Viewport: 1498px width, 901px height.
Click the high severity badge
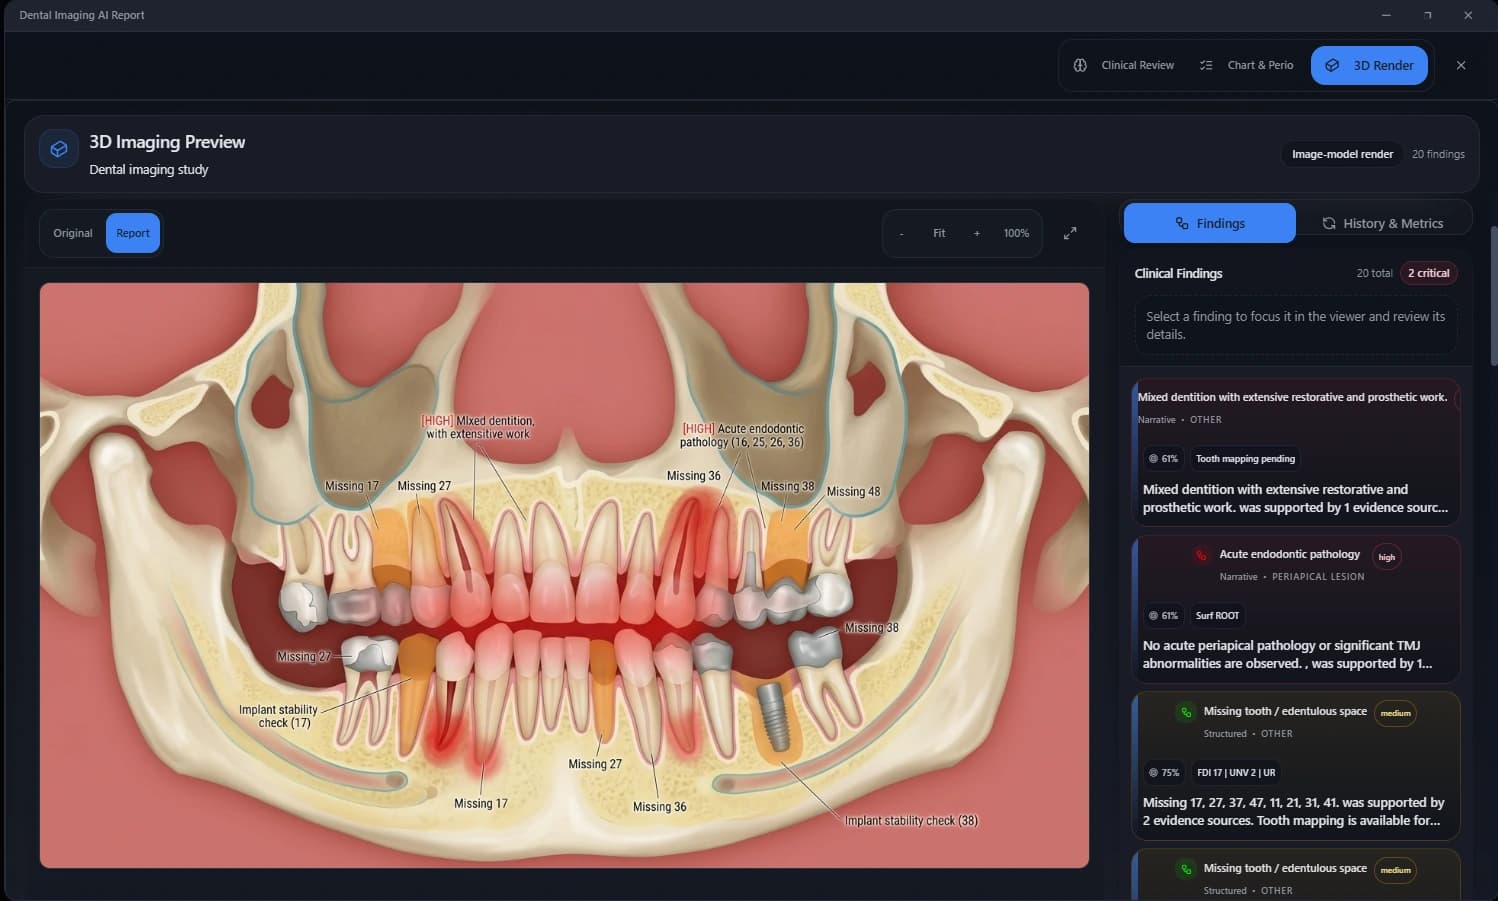pos(1387,557)
